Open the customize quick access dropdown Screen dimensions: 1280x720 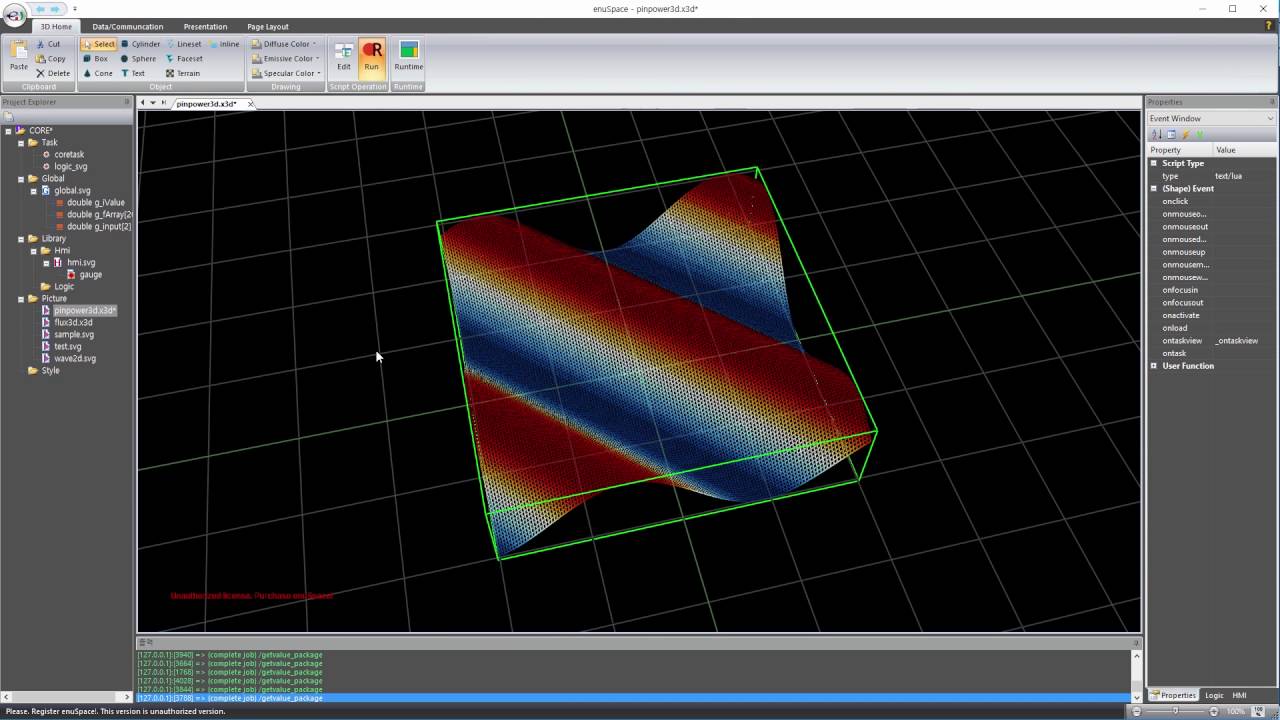75,9
